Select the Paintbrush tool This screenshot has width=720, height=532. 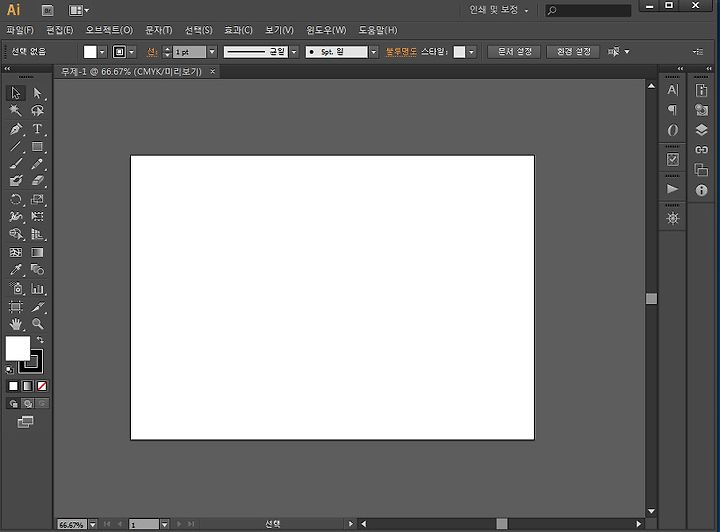coord(16,164)
